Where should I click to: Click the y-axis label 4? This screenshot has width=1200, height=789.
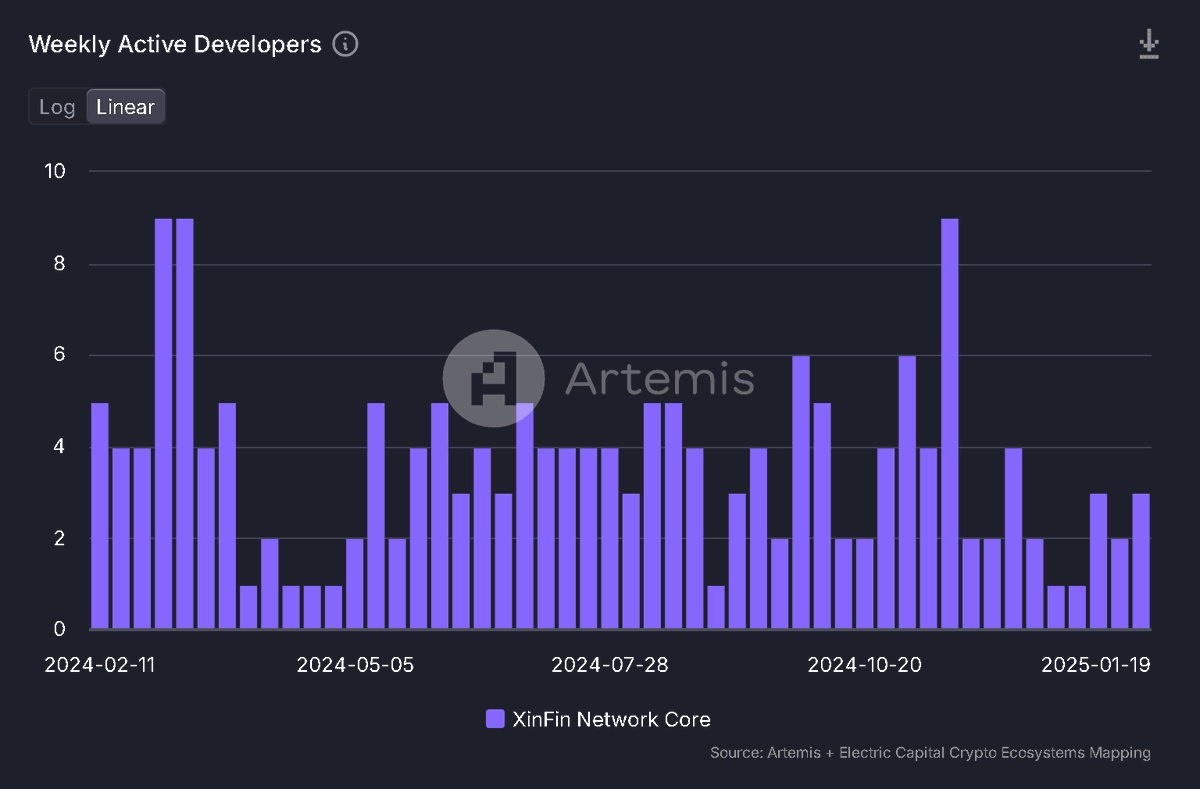click(x=60, y=447)
